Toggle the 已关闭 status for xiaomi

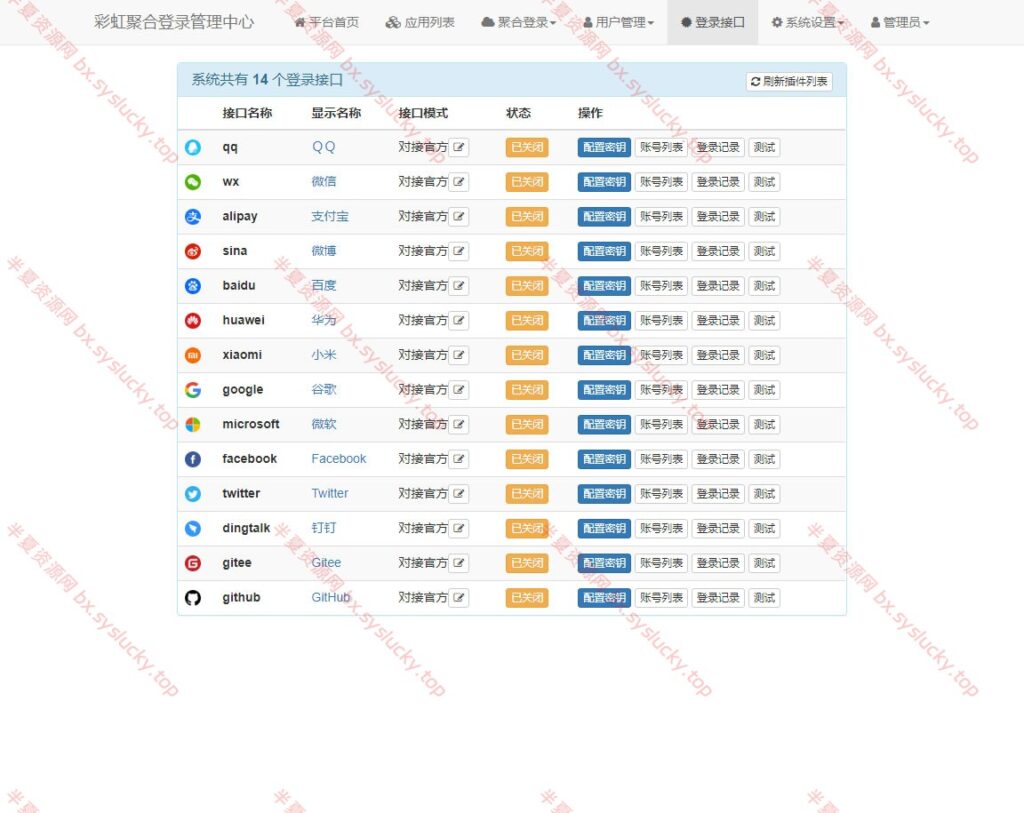[527, 355]
